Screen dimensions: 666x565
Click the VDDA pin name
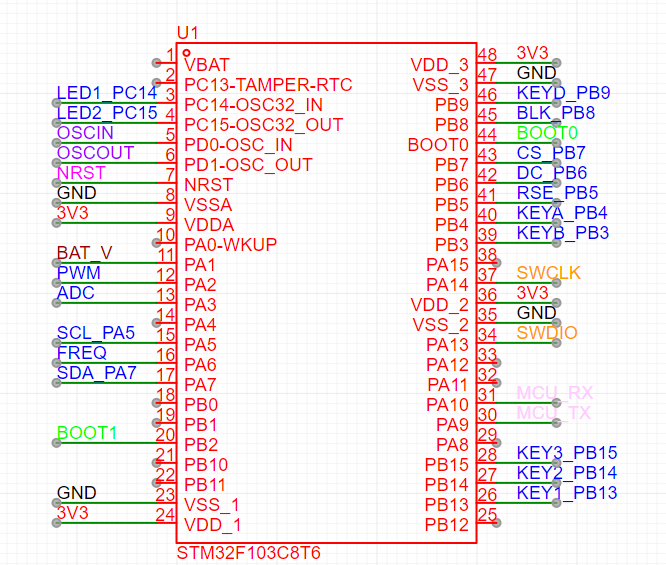coord(209,225)
